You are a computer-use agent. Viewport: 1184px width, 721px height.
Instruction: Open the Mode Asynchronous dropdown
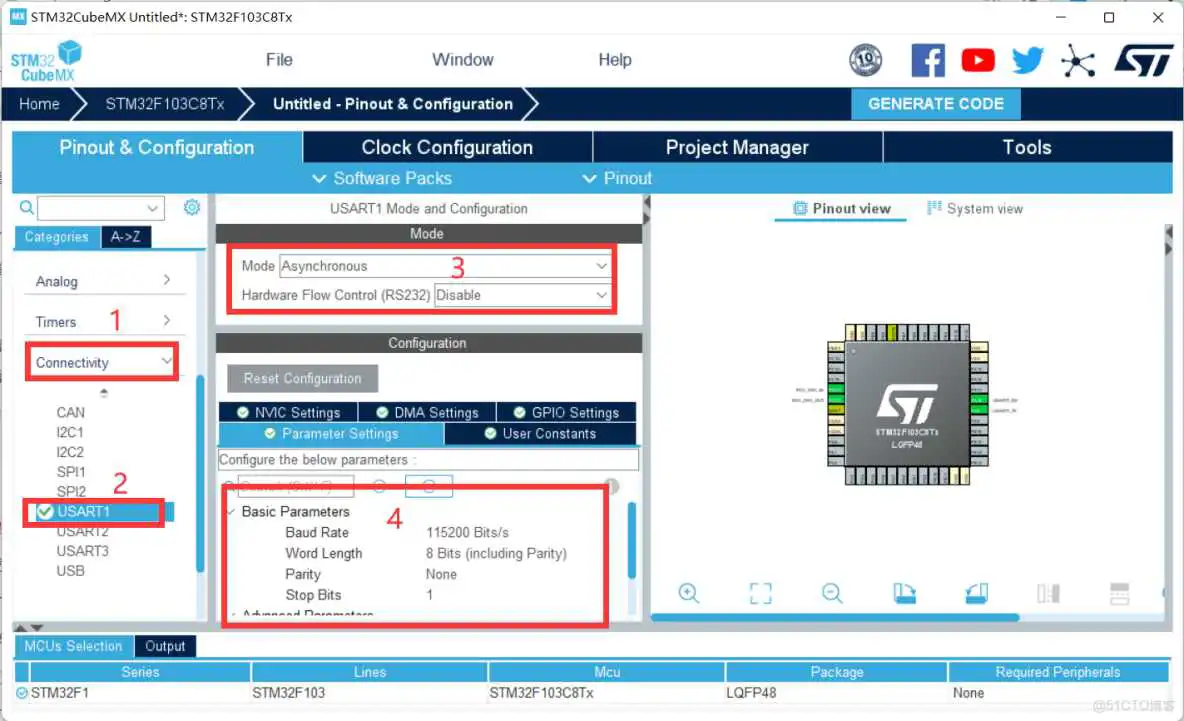pyautogui.click(x=445, y=266)
